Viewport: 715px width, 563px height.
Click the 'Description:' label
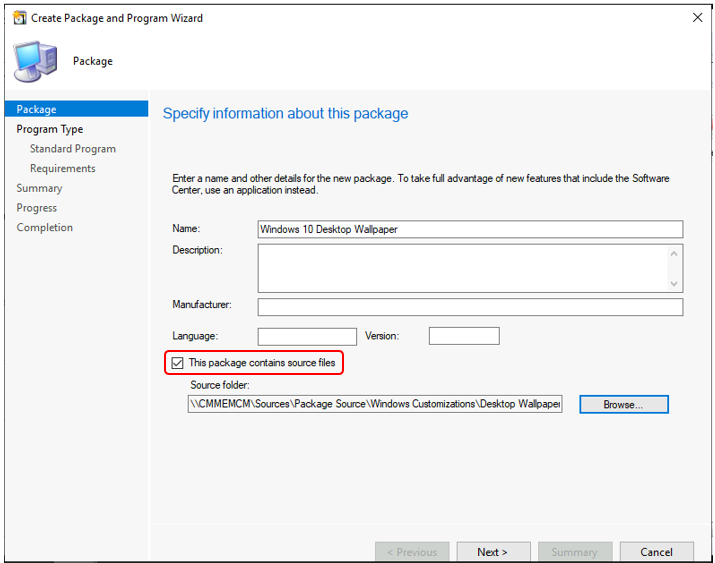197,250
